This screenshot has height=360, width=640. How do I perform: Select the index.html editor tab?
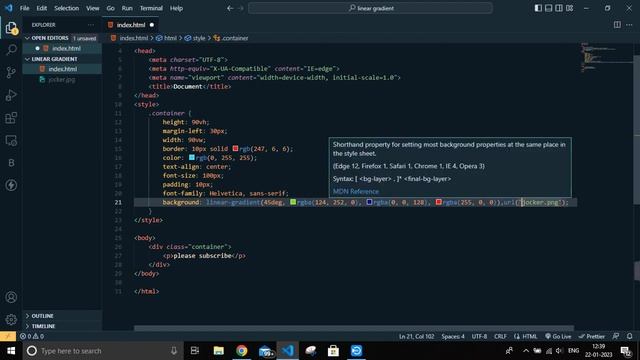coord(131,25)
